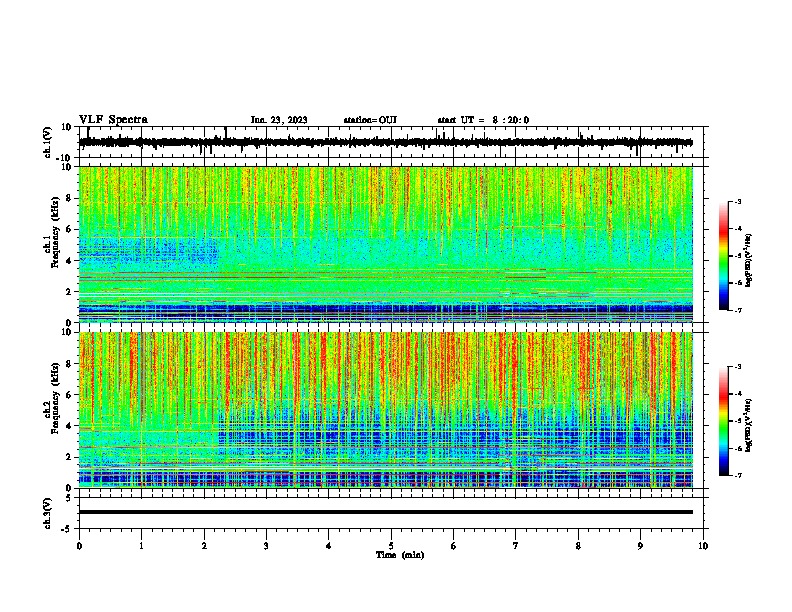Click the "VLF Spectra" plot title
Viewport: 792px width, 612px height.
(x=113, y=120)
